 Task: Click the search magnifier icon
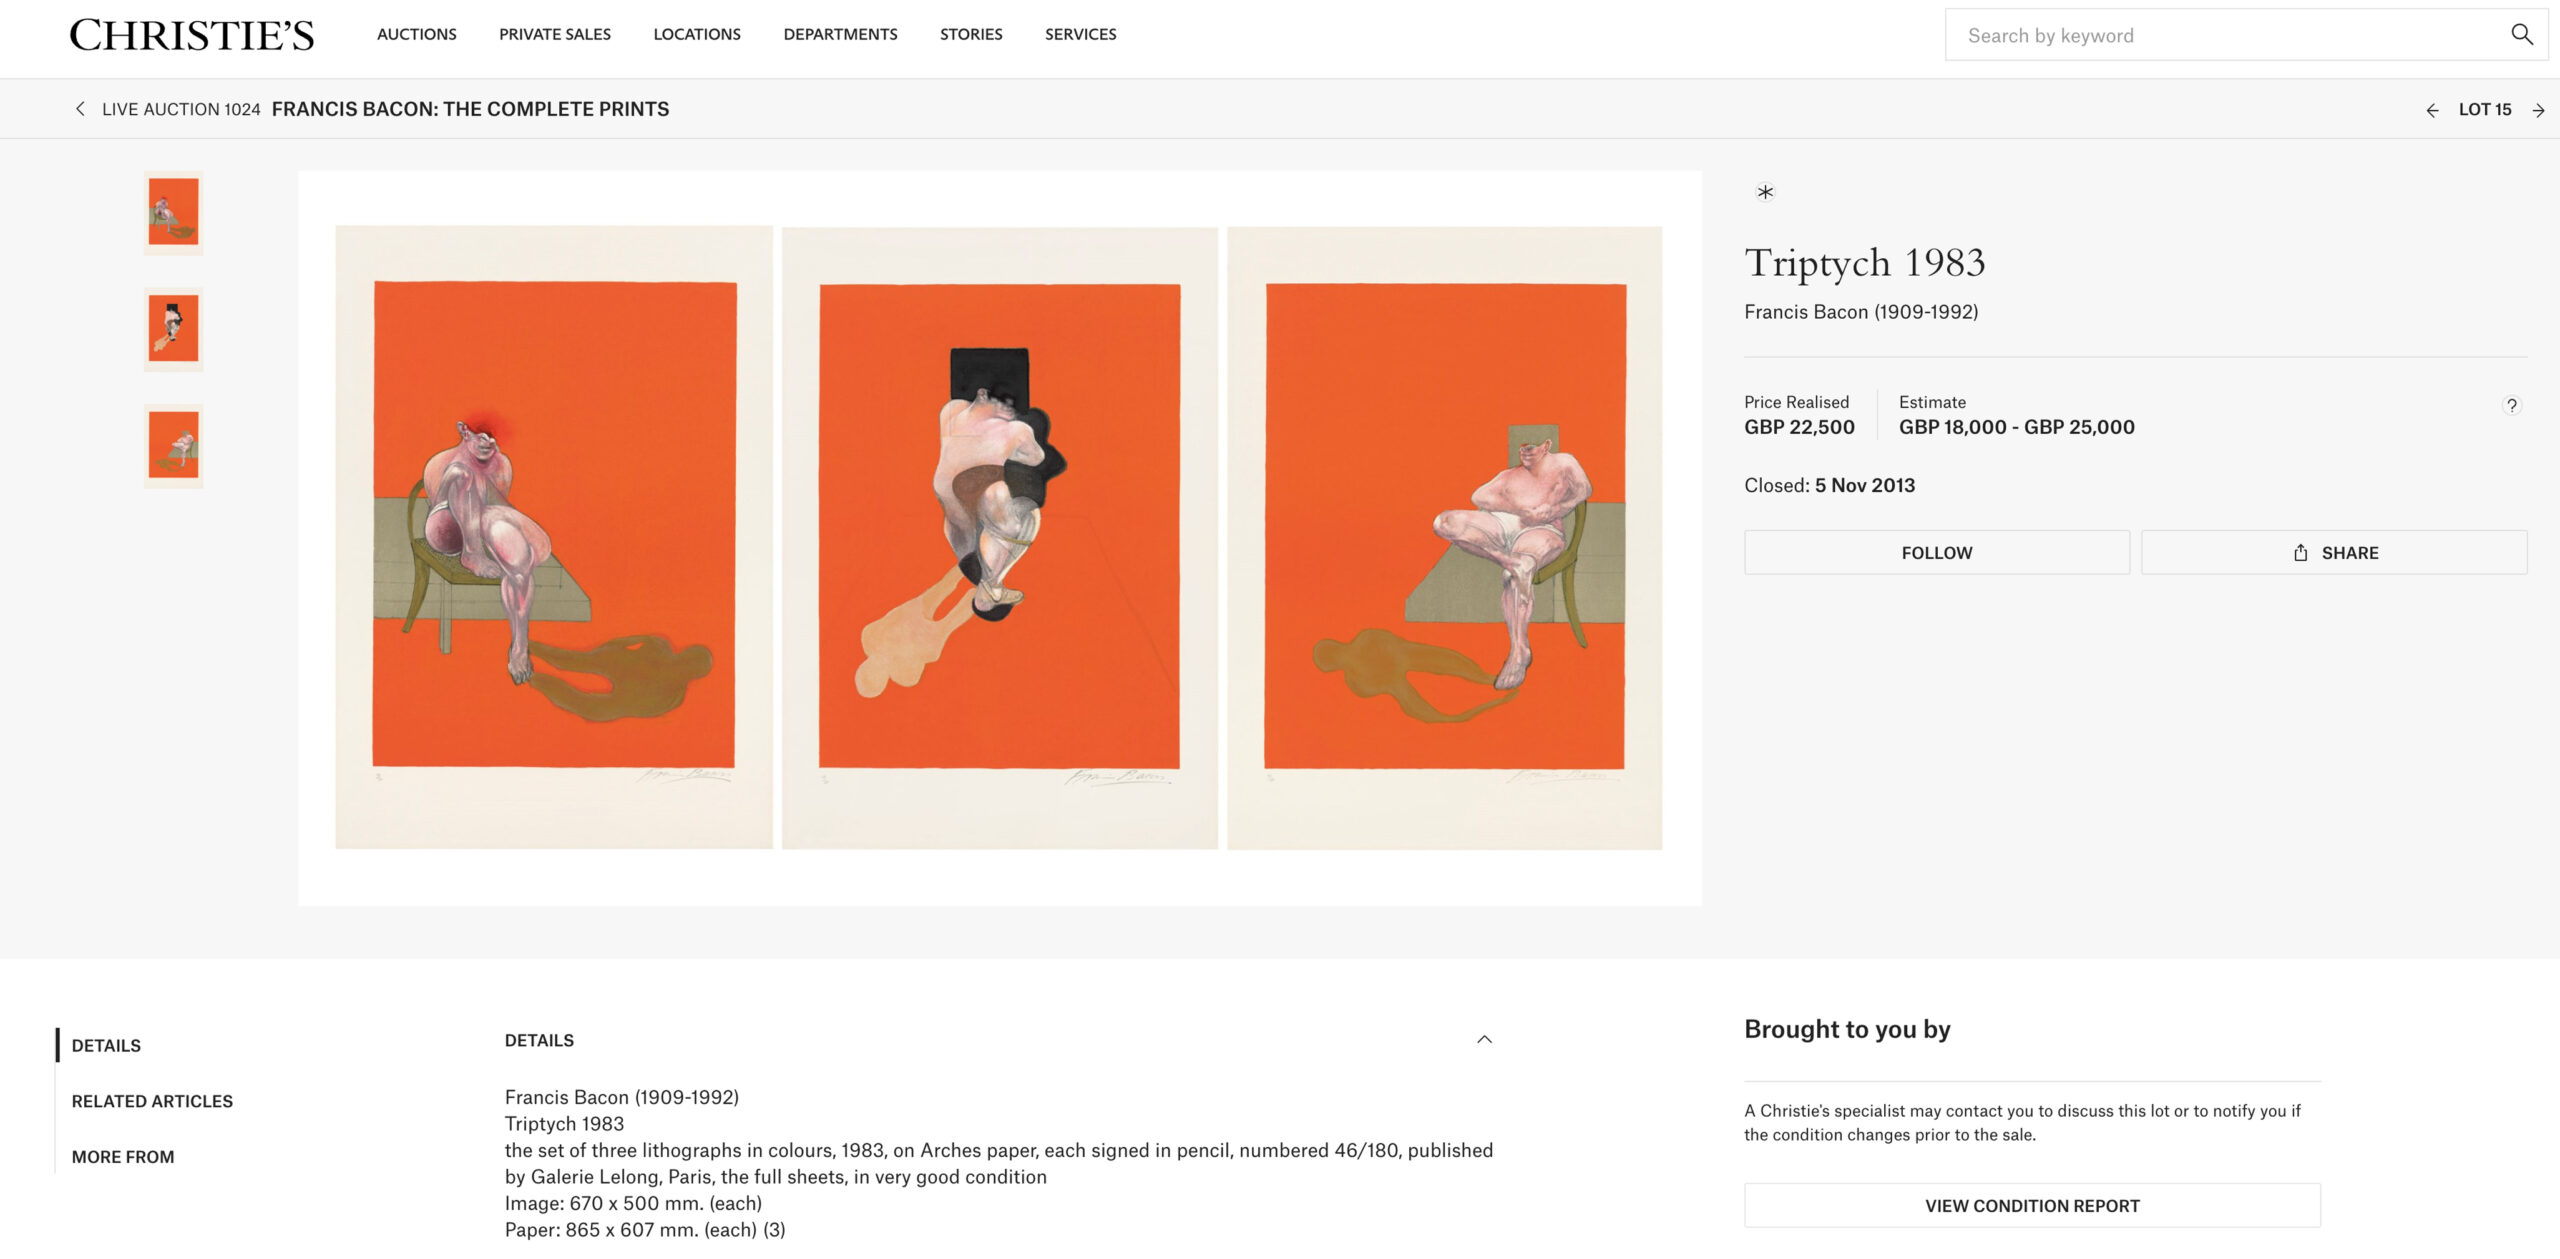coord(2521,35)
